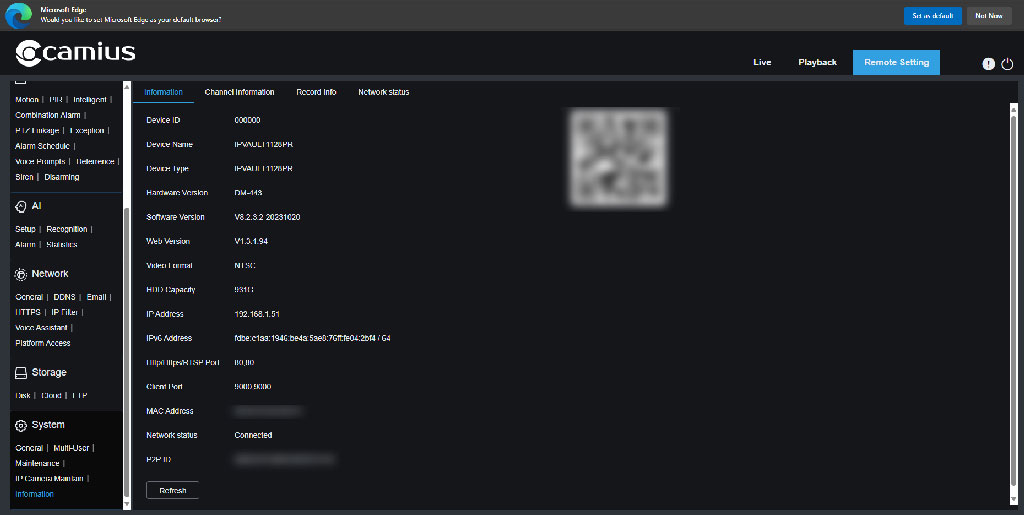Image resolution: width=1024 pixels, height=515 pixels.
Task: Switch to Channel Information tab
Action: click(239, 92)
